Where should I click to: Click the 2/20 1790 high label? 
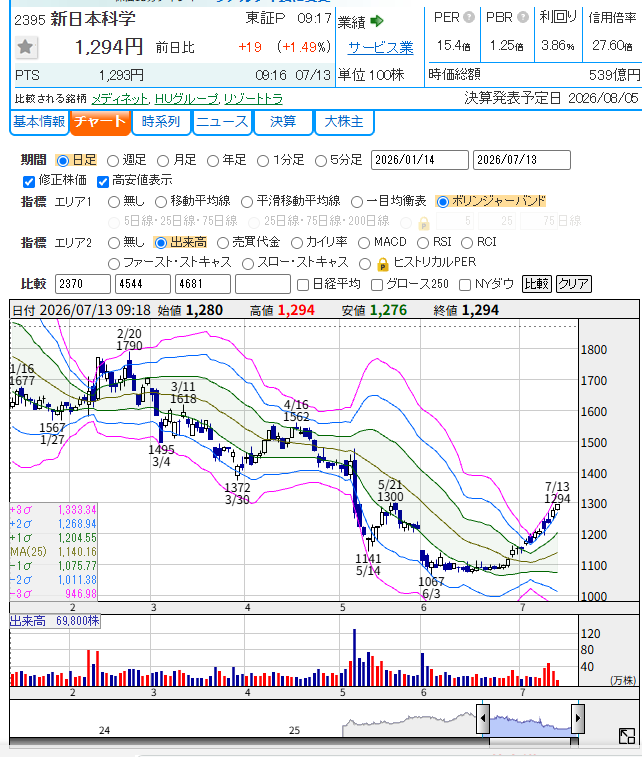(129, 340)
